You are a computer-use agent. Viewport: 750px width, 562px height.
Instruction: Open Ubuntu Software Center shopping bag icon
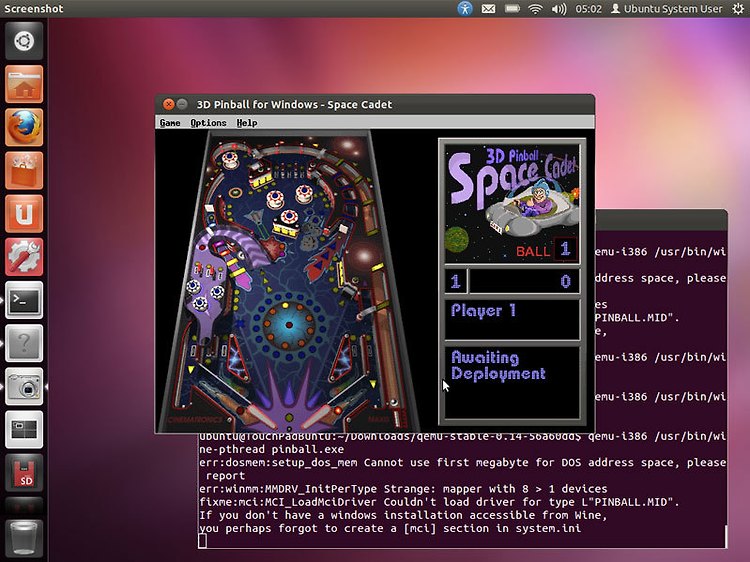(x=24, y=170)
